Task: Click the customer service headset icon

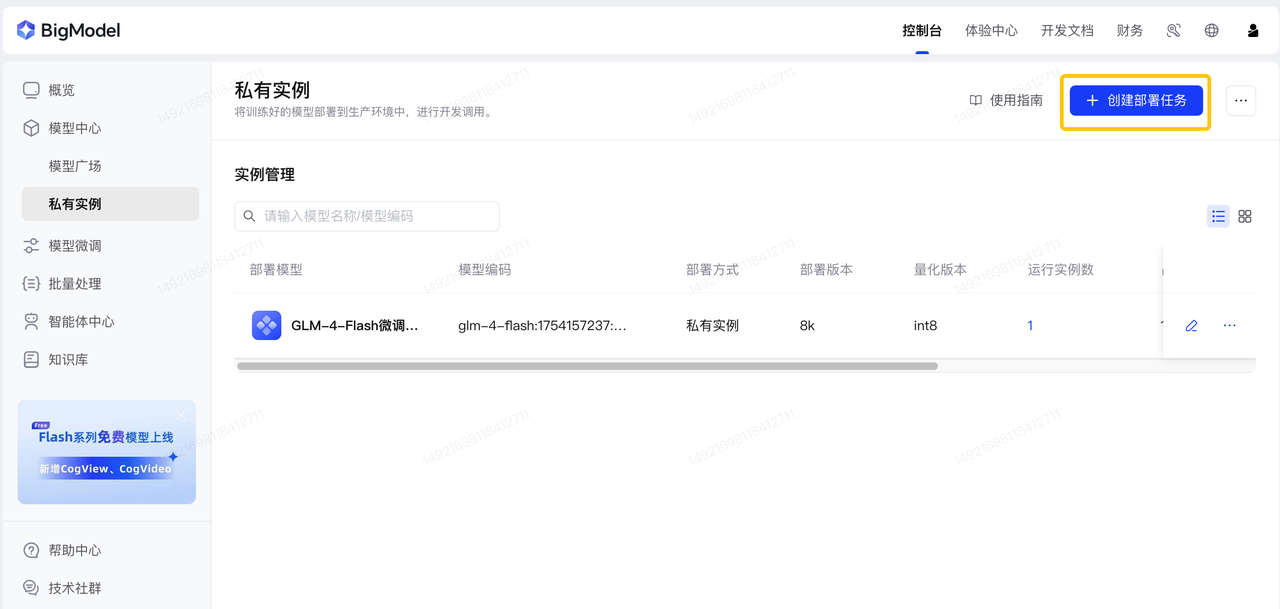Action: tap(1174, 30)
